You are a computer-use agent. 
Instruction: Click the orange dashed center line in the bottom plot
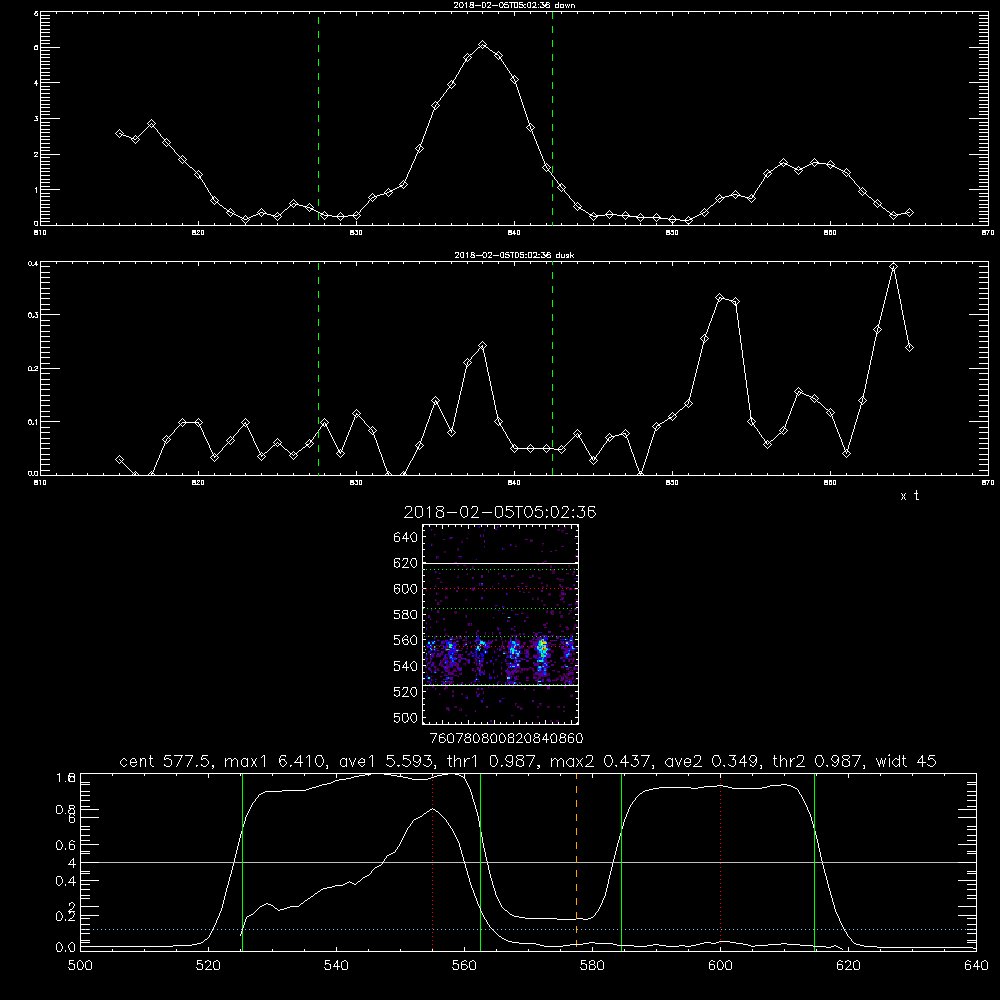pos(577,861)
